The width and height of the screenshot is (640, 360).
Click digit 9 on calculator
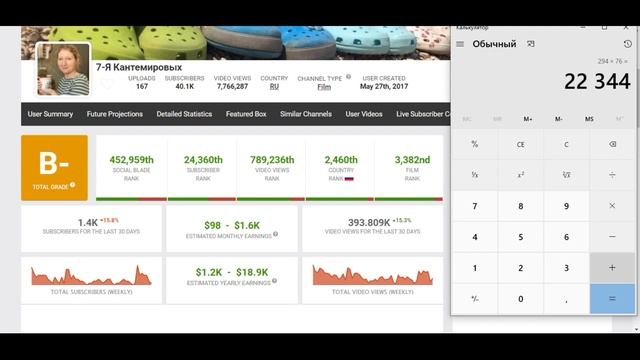pos(567,206)
